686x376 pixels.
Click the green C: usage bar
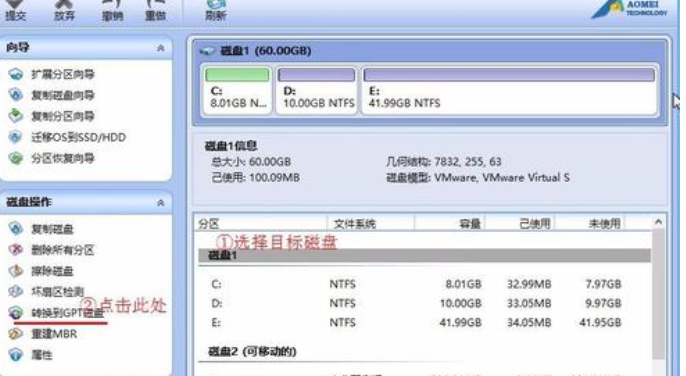pos(237,75)
